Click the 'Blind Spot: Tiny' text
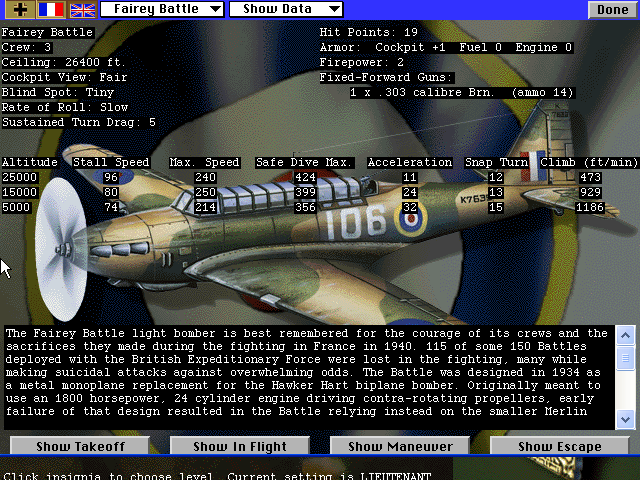This screenshot has width=640, height=480. [58, 93]
